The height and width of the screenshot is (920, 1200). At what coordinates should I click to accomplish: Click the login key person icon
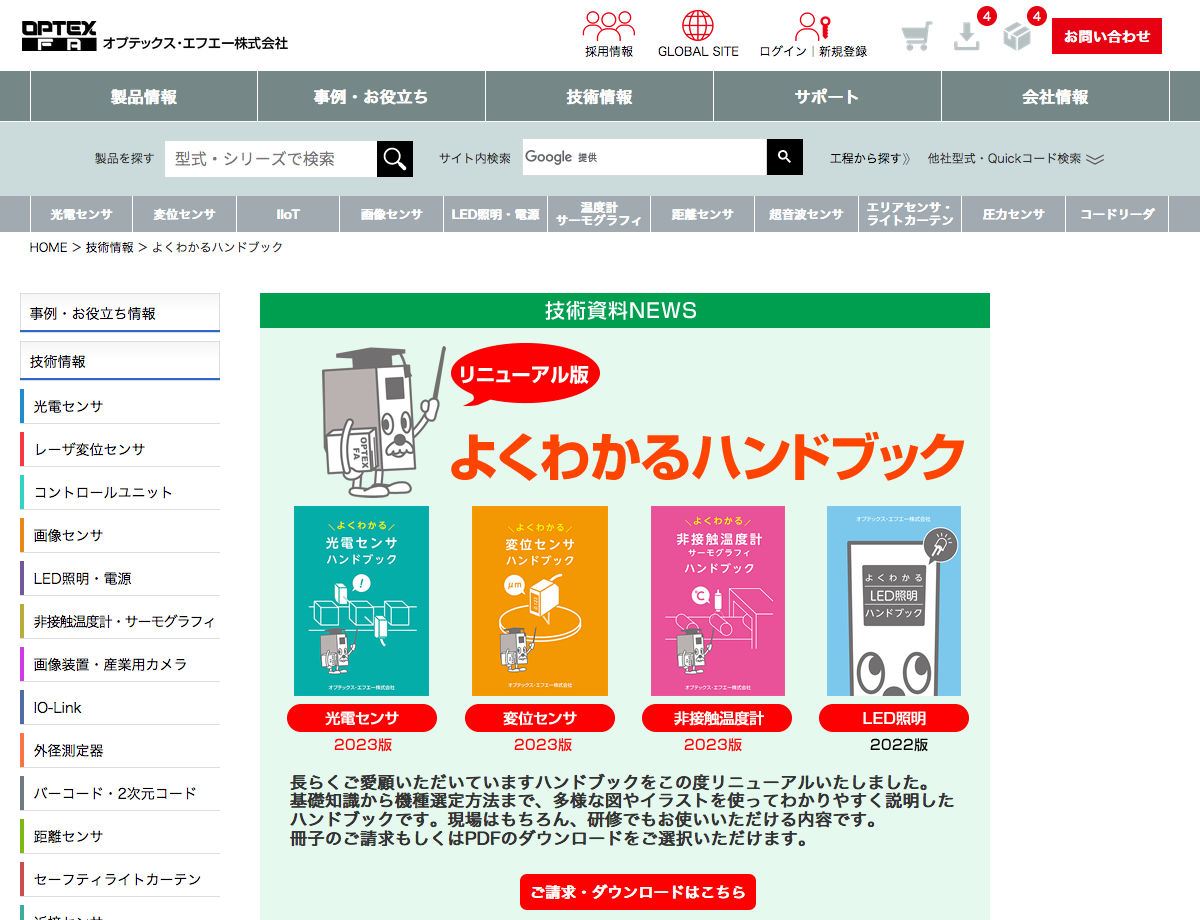tap(812, 26)
